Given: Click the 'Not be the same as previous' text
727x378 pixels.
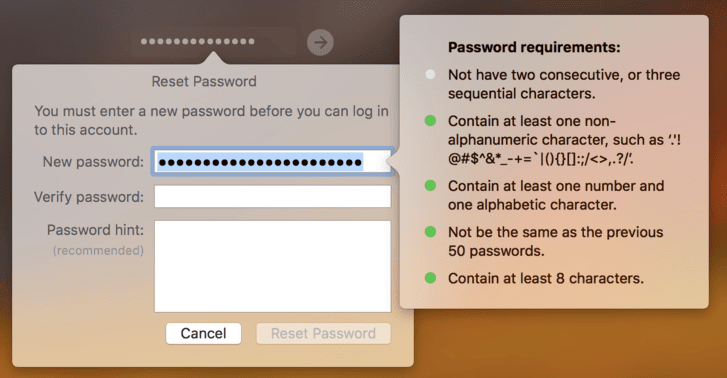Looking at the screenshot, I should click(x=555, y=241).
